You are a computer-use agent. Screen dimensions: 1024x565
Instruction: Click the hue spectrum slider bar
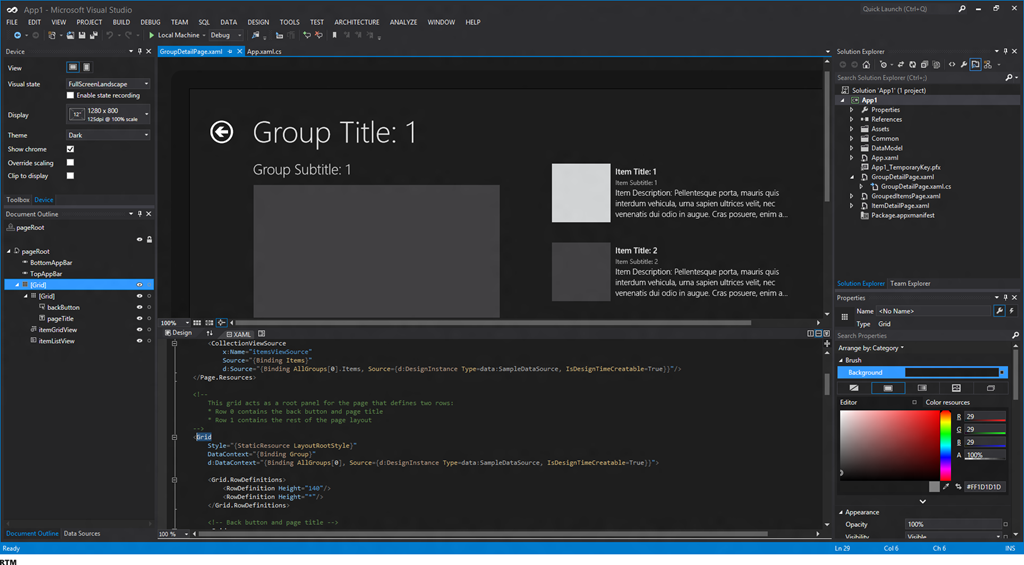click(946, 445)
